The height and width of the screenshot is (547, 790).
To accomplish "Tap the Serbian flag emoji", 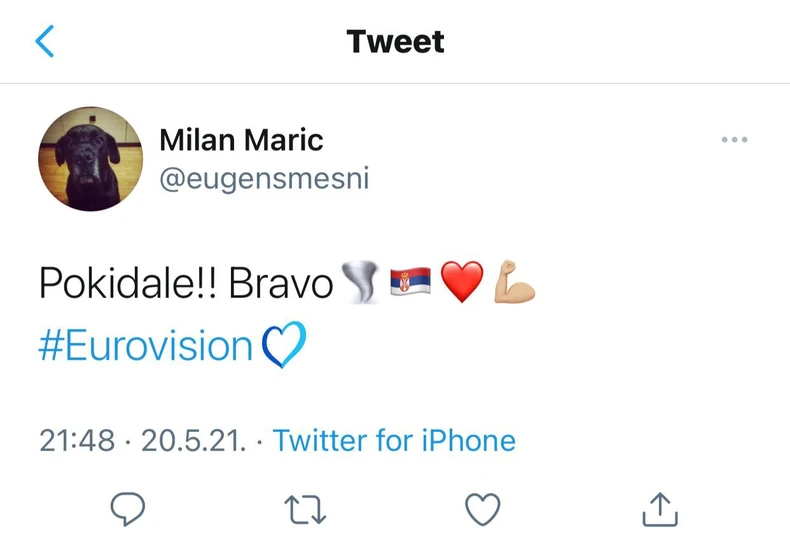I will [408, 283].
